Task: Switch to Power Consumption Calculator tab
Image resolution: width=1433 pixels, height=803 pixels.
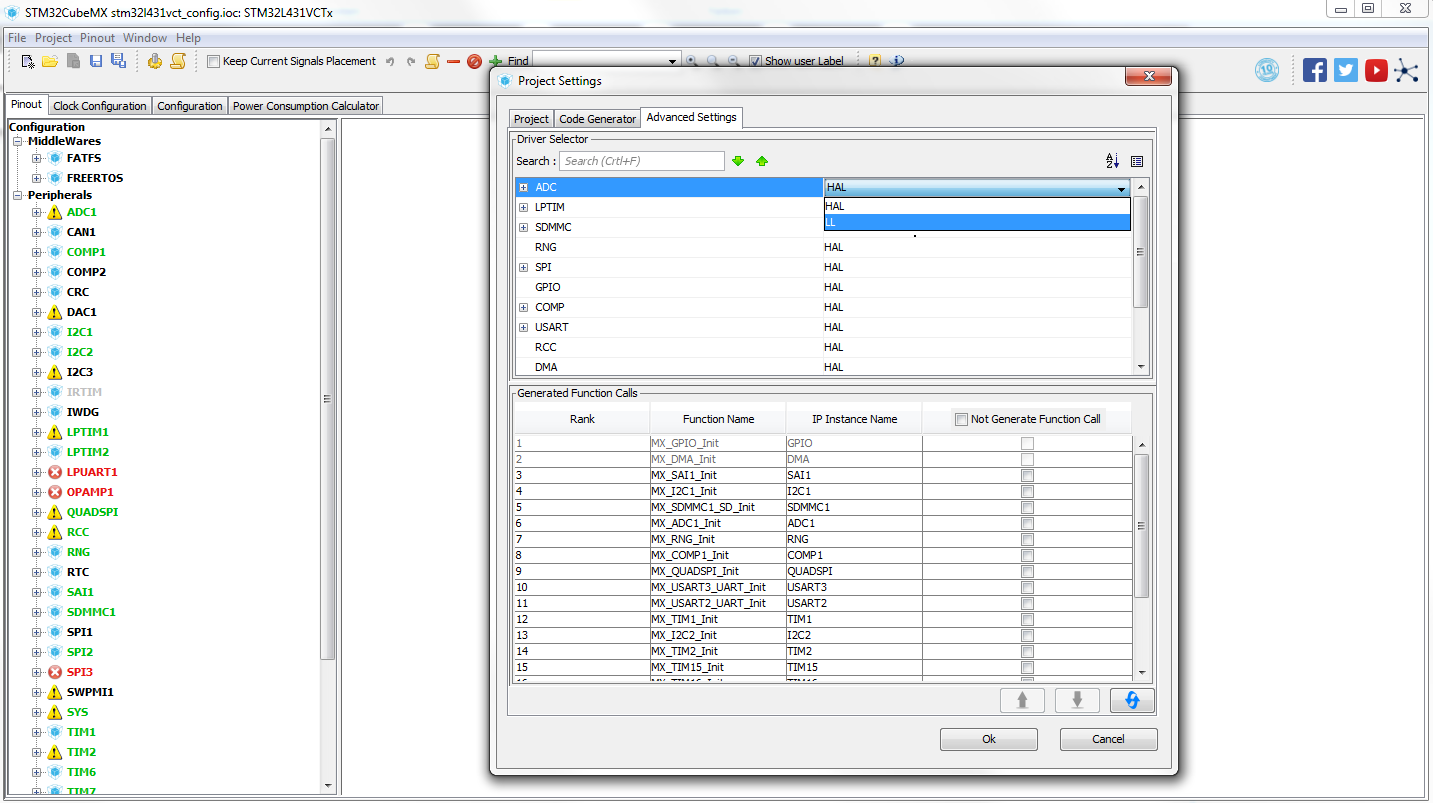Action: 306,106
